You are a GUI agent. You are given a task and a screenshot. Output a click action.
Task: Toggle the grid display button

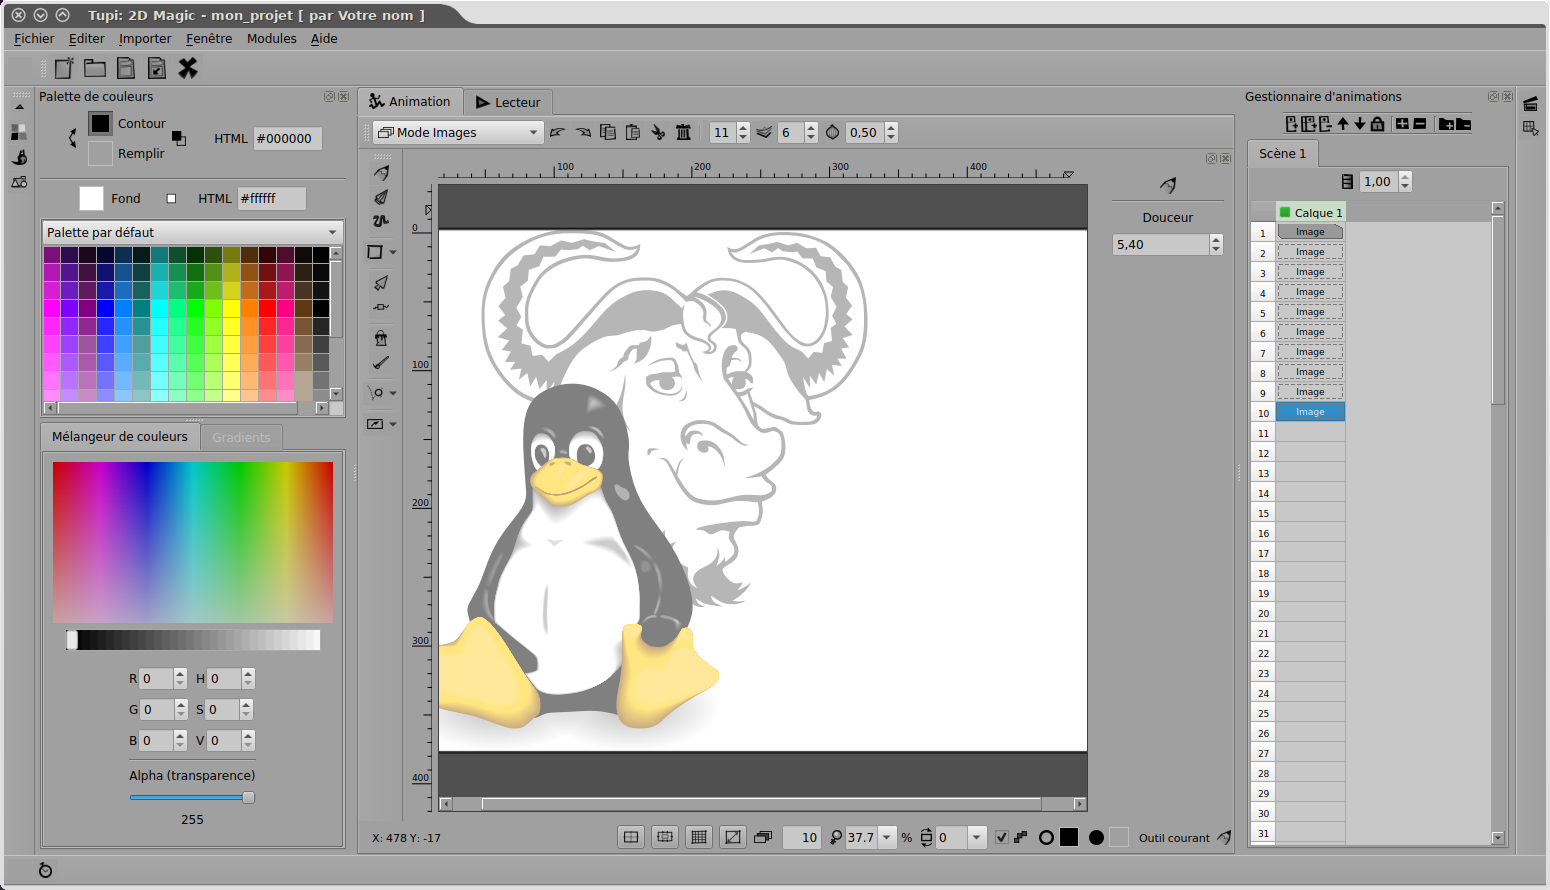pyautogui.click(x=699, y=837)
